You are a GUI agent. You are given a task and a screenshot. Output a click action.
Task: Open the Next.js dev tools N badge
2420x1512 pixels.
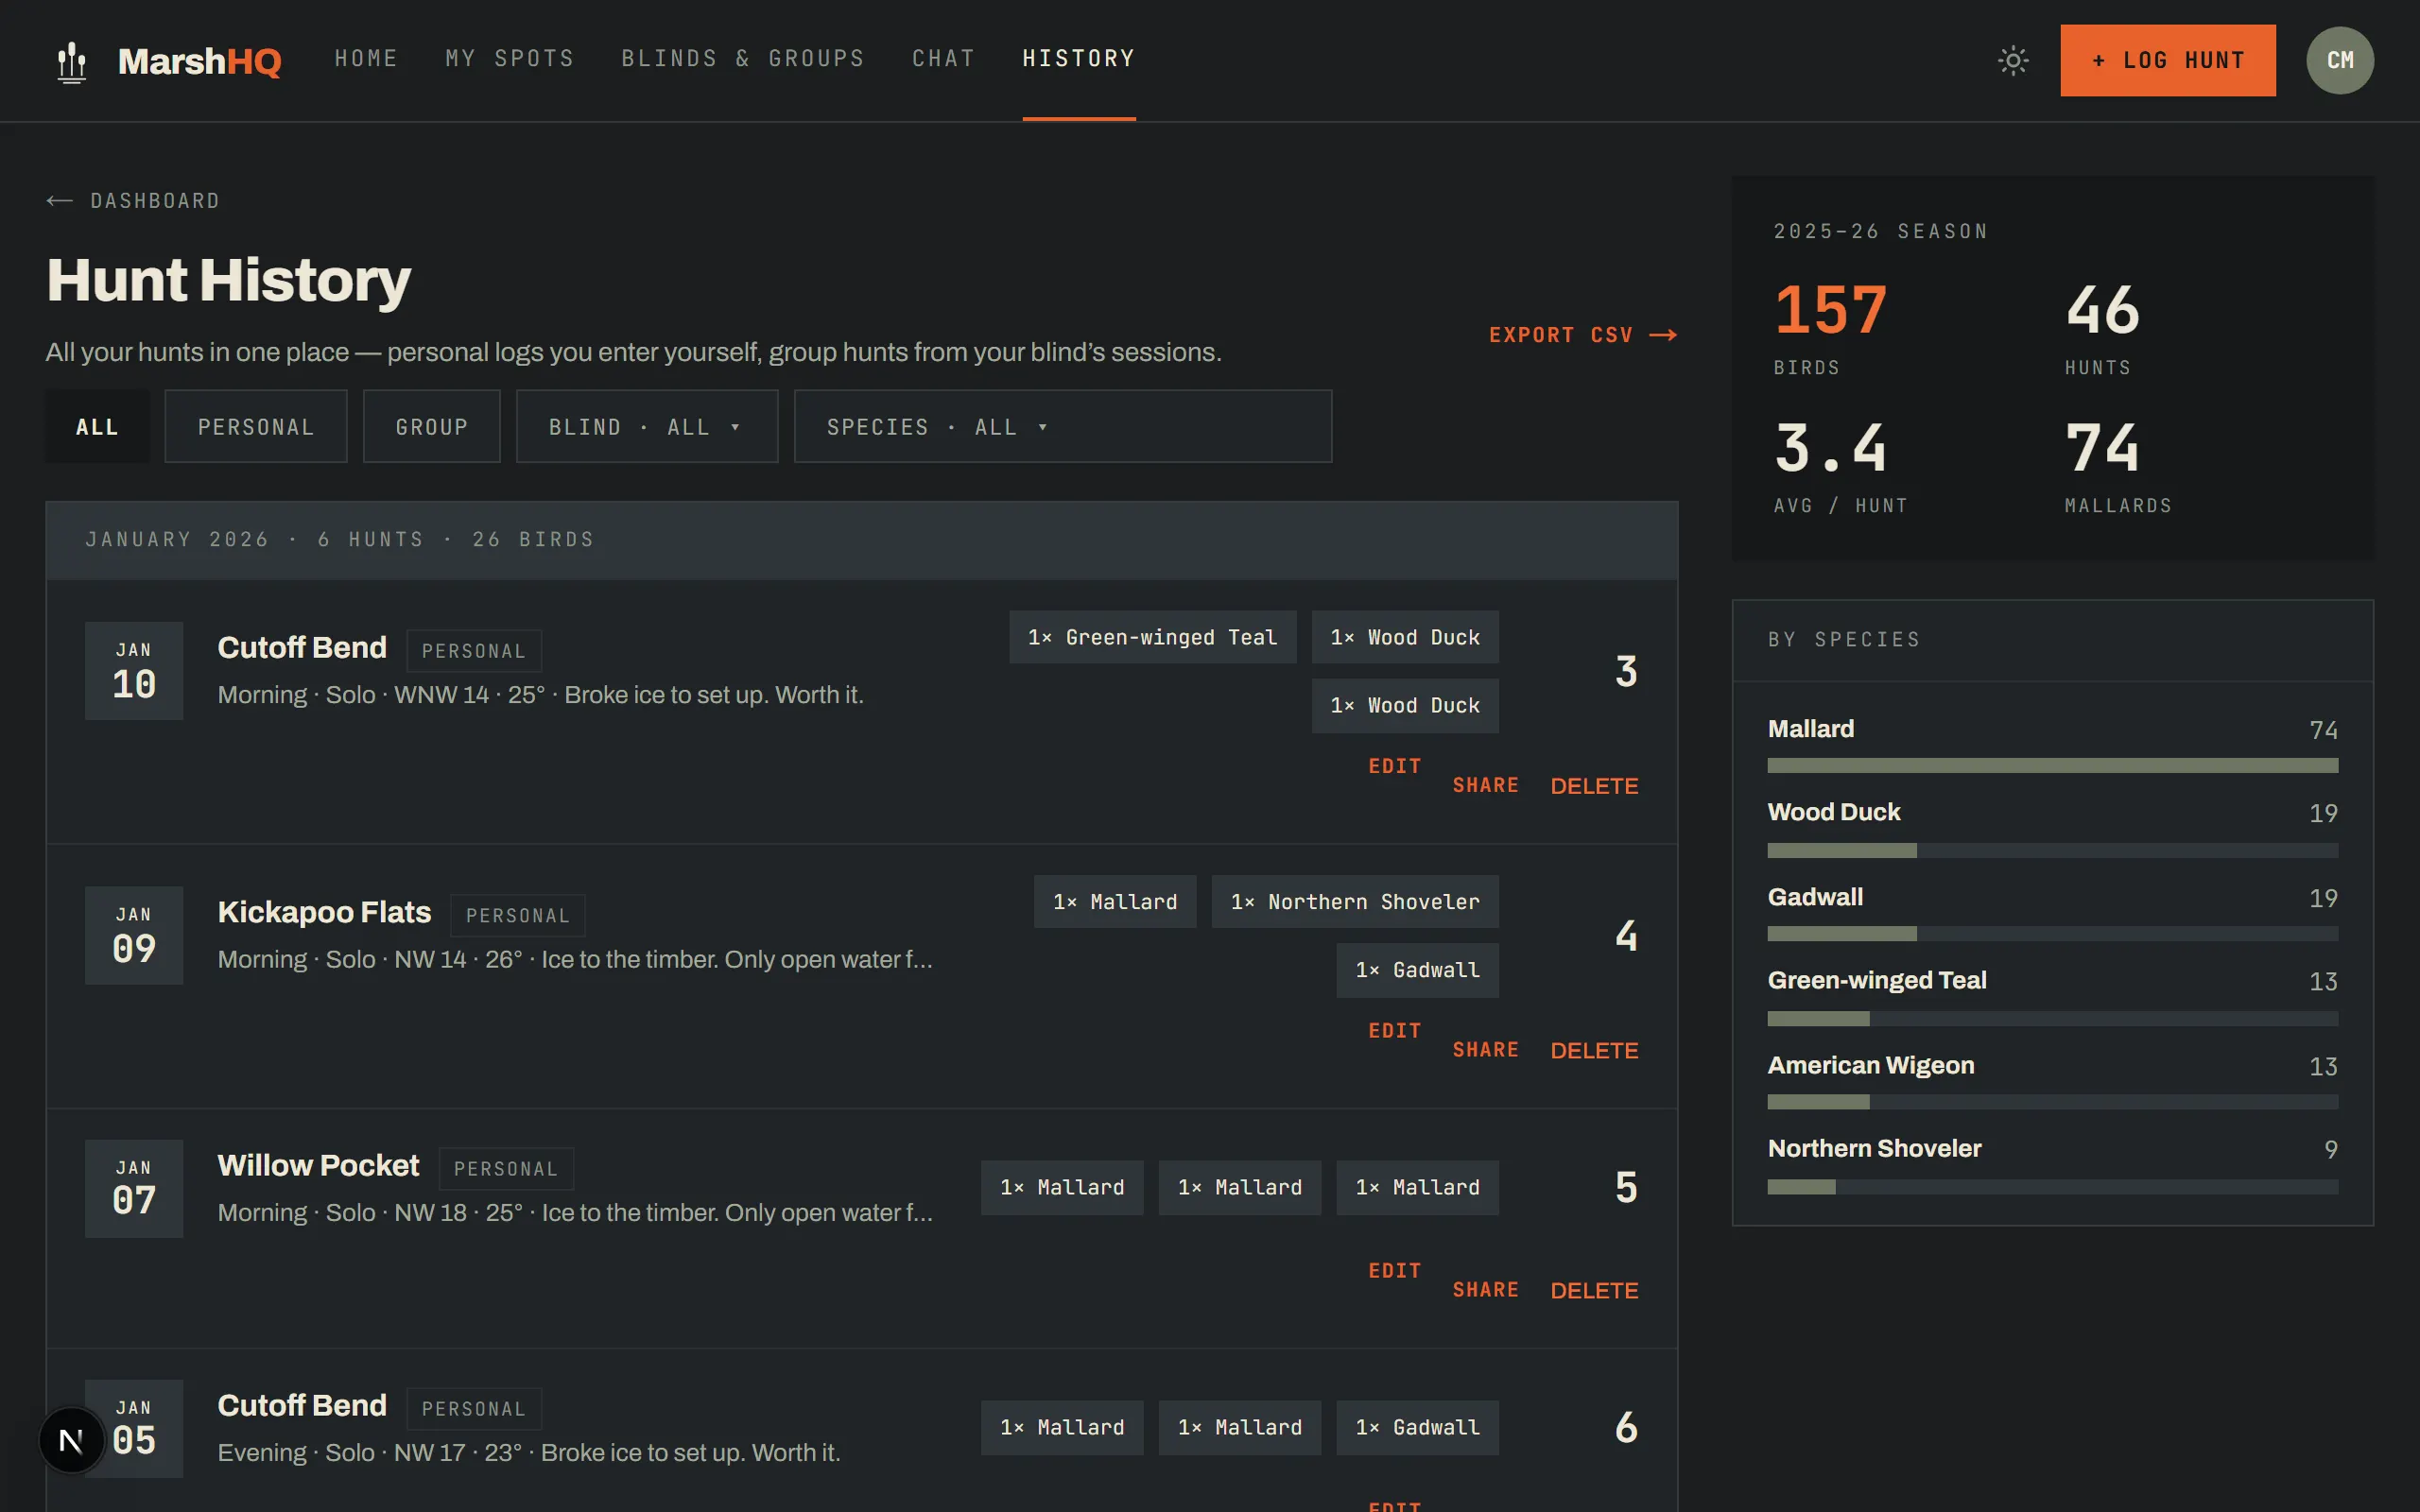[x=71, y=1441]
